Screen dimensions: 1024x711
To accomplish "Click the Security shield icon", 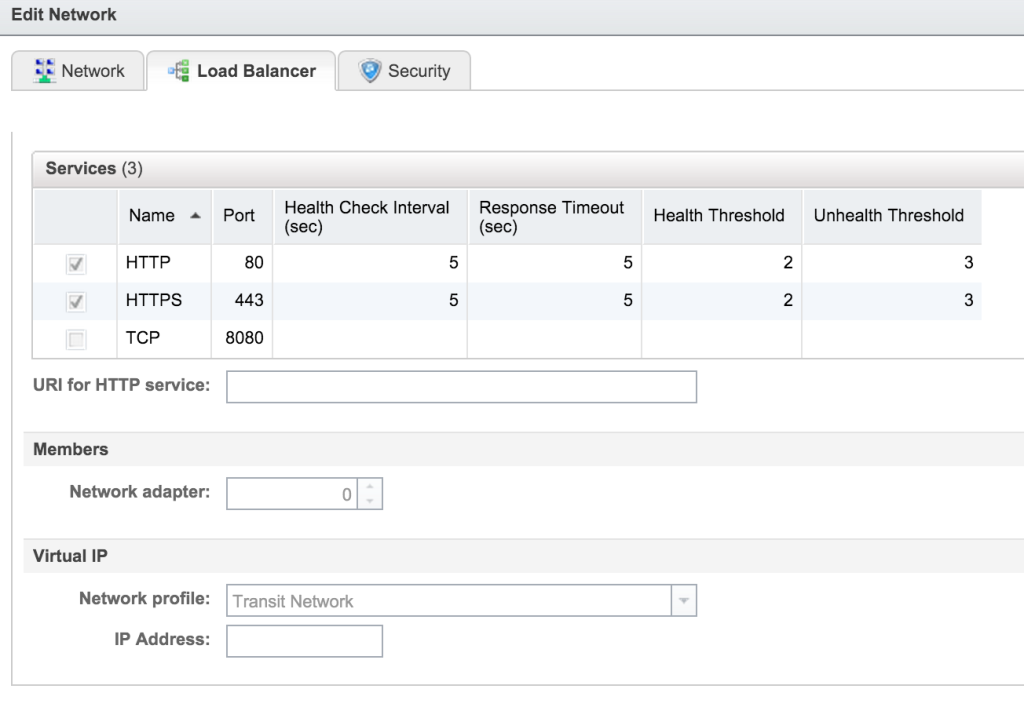I will tap(370, 71).
